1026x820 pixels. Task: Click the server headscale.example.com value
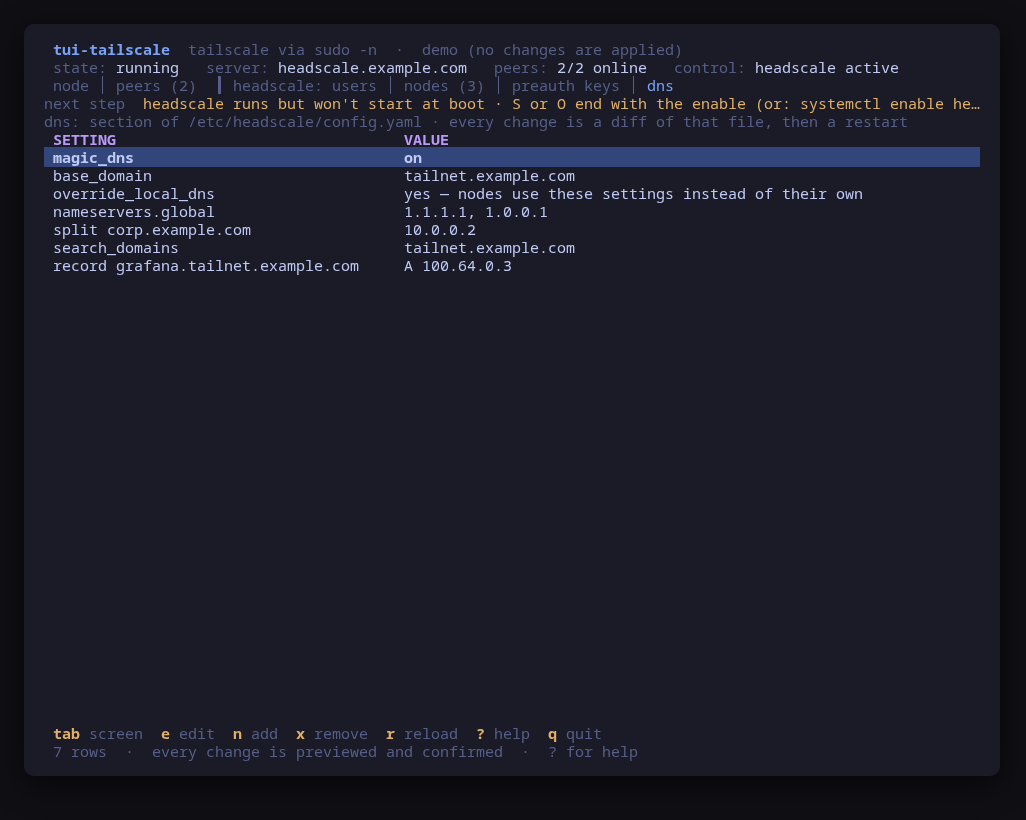[x=372, y=68]
